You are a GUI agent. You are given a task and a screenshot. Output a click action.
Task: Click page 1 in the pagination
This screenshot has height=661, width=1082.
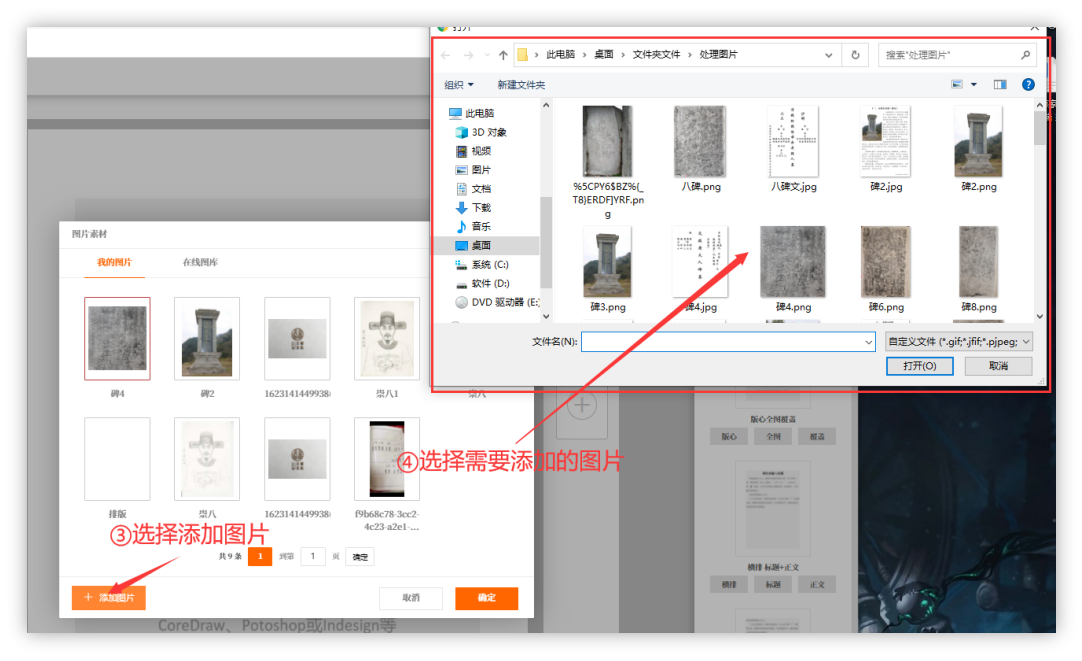click(x=260, y=556)
